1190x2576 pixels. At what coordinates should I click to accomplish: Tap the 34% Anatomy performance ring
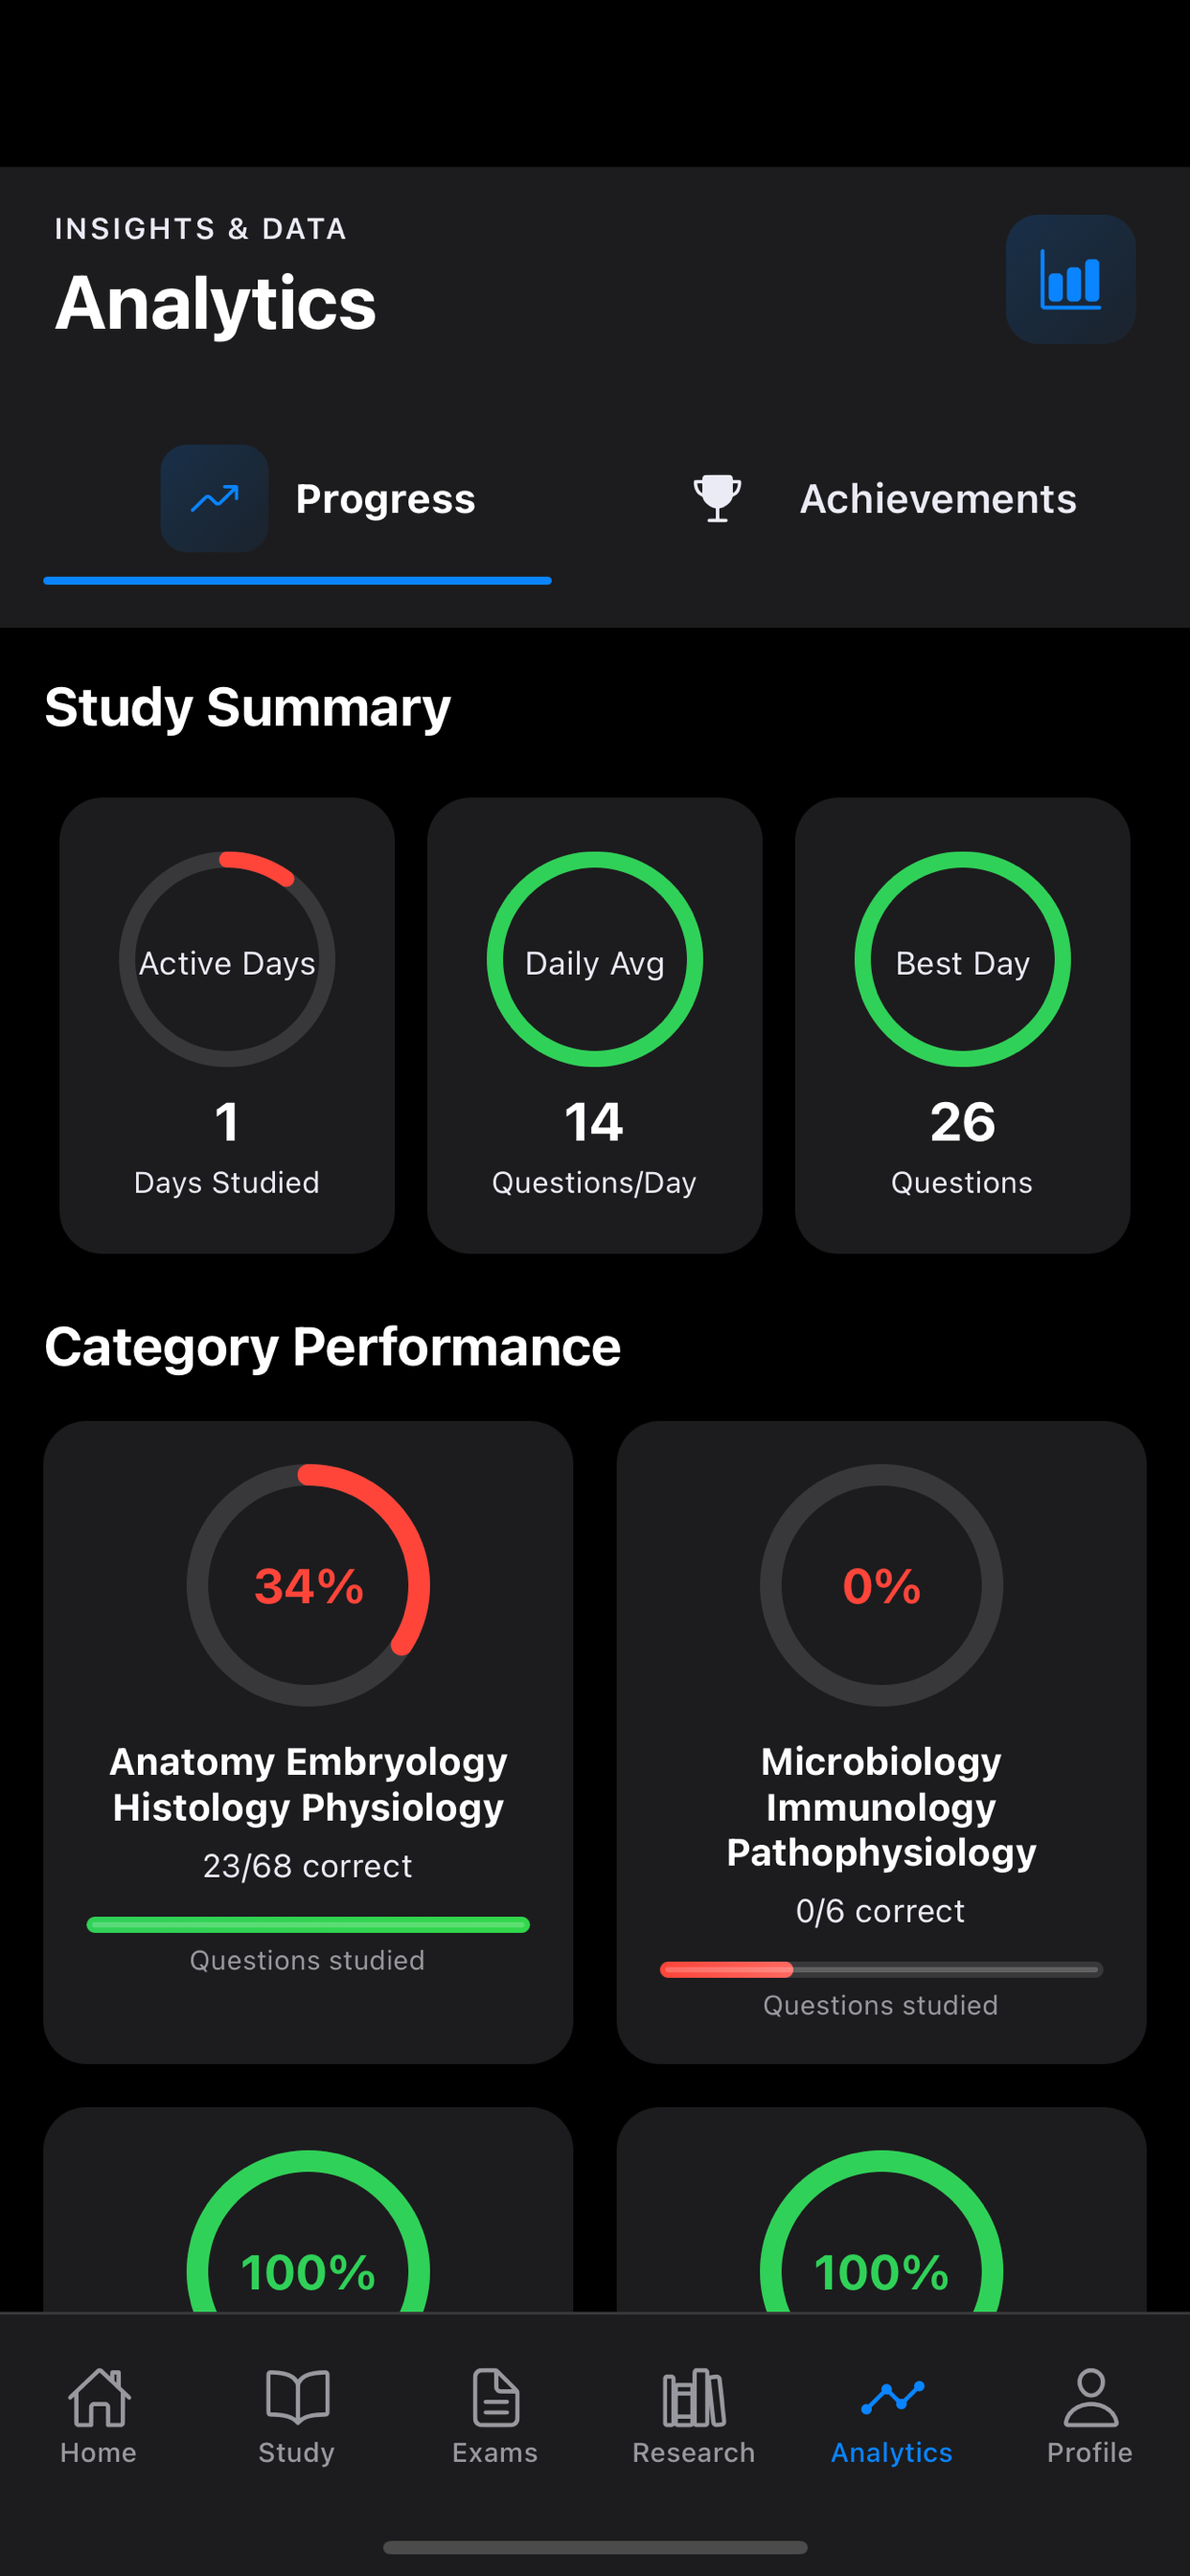308,1585
